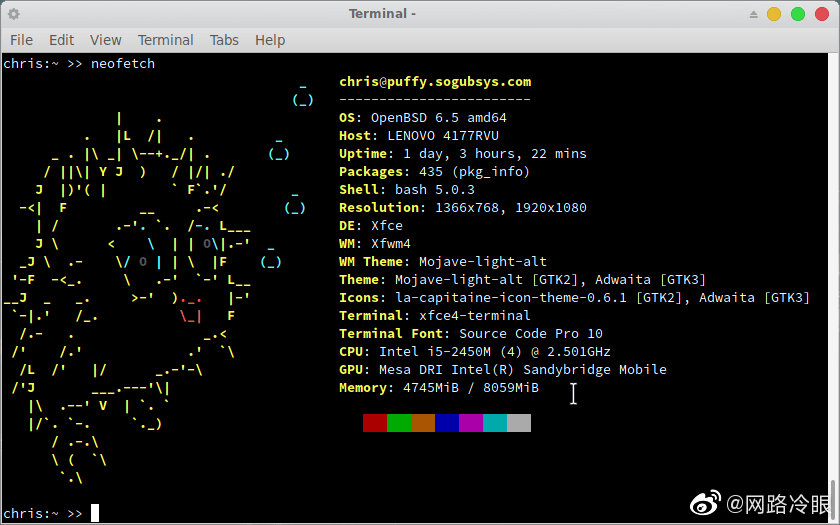Open the View menu
The height and width of the screenshot is (525, 840).
[105, 40]
